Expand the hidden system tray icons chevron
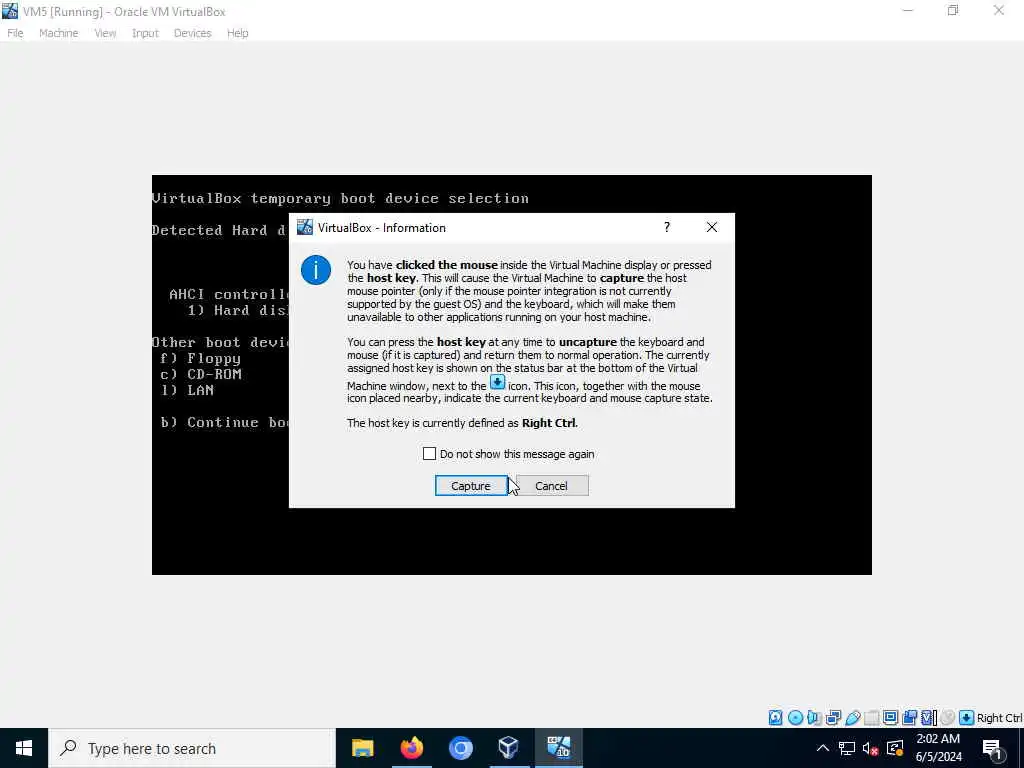Screen dimensions: 1024x768 [x=823, y=748]
